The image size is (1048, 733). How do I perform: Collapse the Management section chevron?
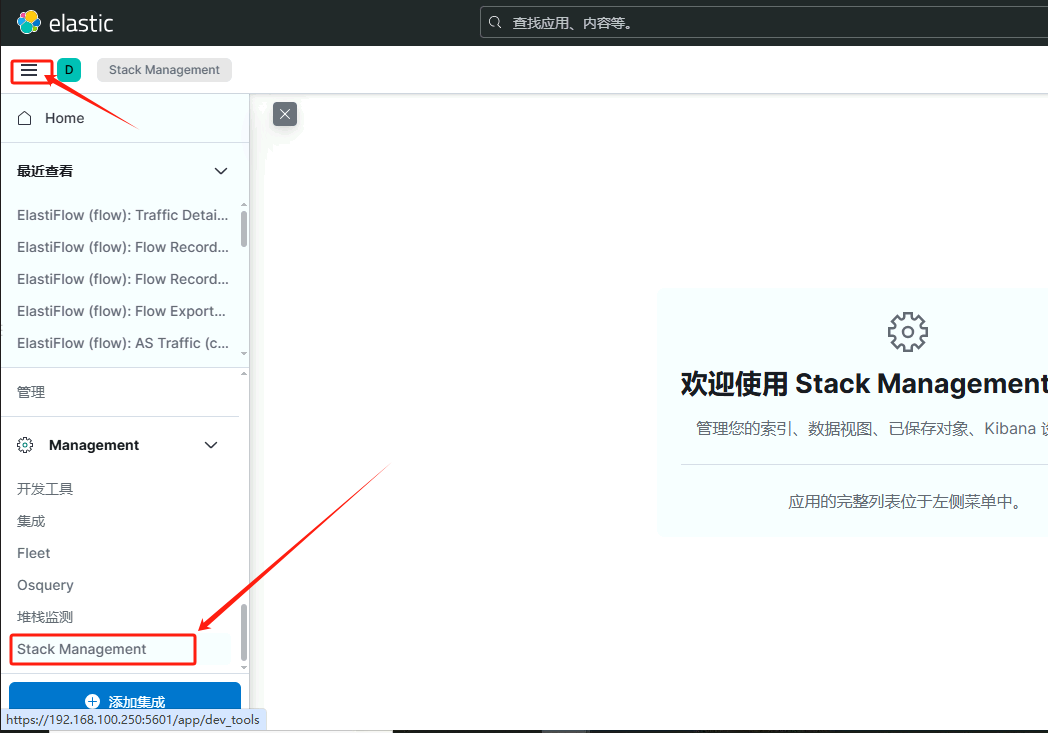211,445
